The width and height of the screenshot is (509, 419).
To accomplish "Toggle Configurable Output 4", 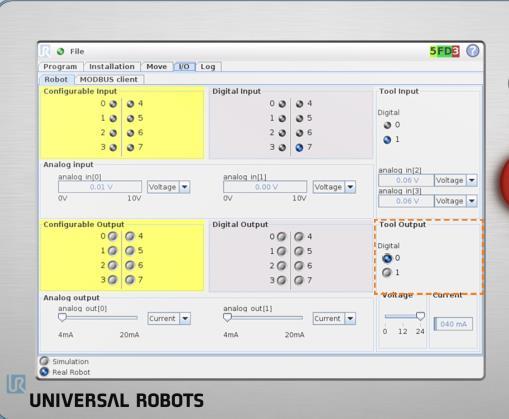I will coord(130,236).
